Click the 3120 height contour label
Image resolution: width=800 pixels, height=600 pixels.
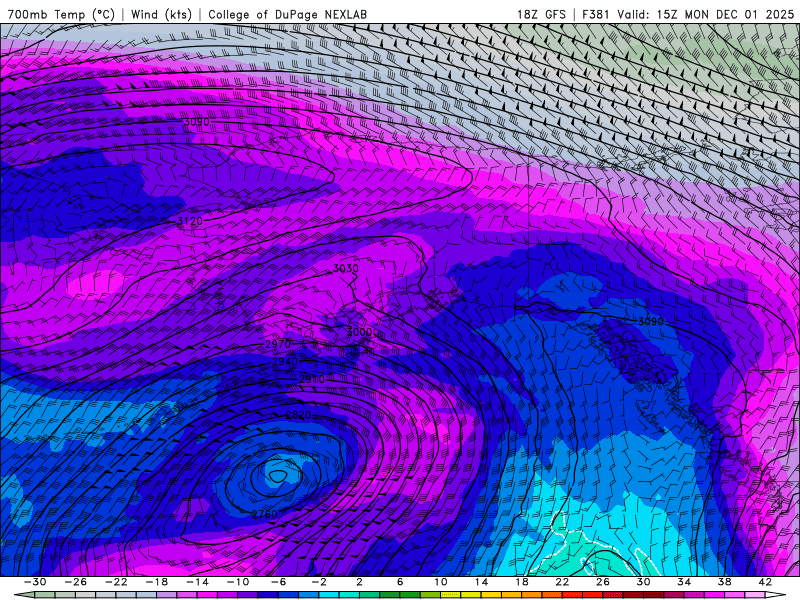pos(190,221)
